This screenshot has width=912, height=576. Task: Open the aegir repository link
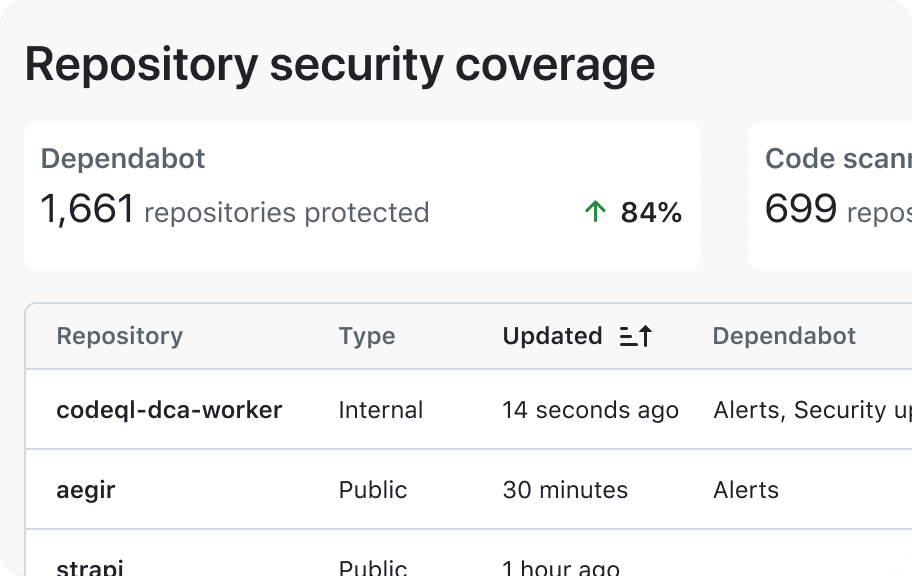tap(86, 490)
